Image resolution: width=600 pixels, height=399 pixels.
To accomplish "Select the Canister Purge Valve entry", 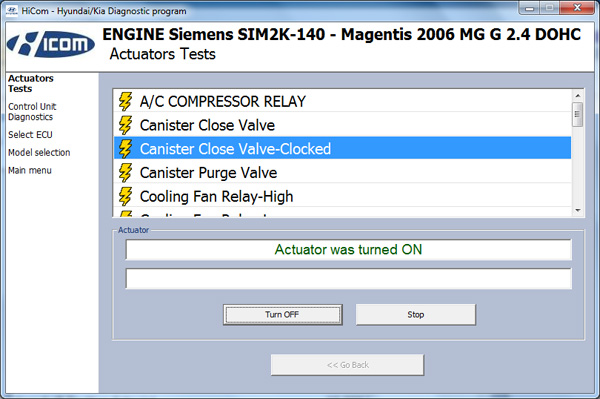I will (342, 173).
